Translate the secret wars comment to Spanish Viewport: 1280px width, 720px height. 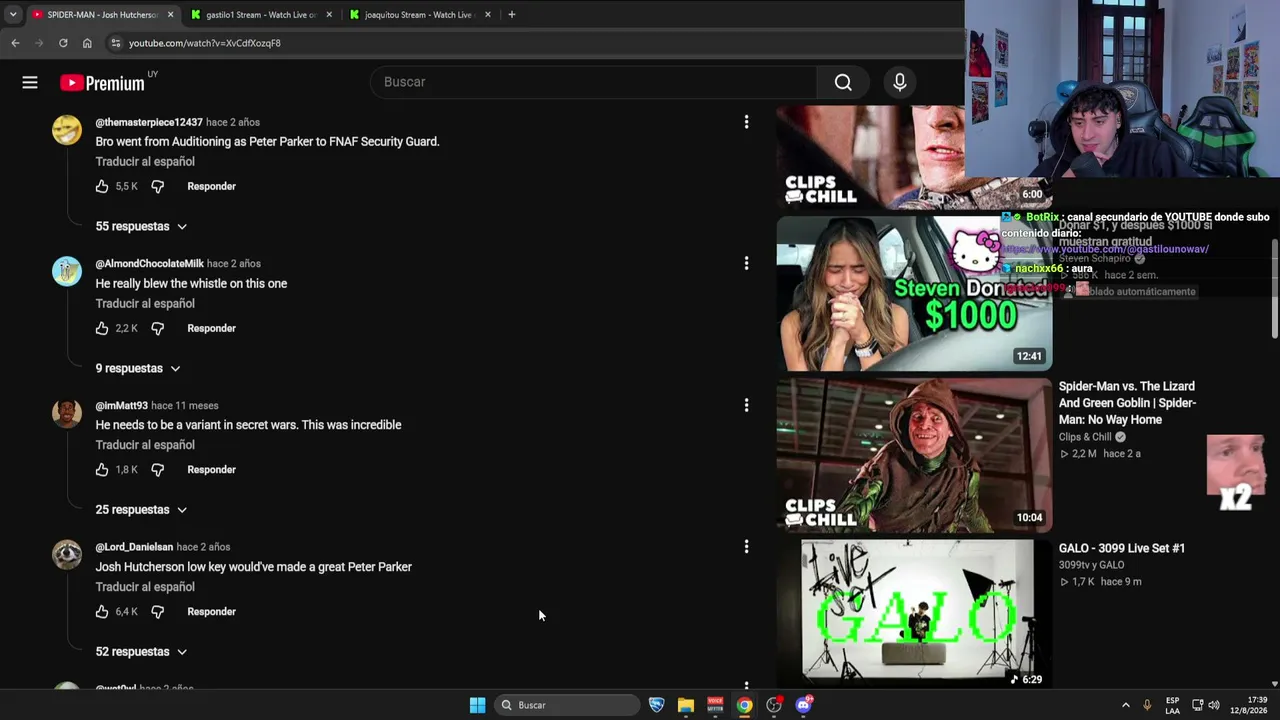(145, 445)
